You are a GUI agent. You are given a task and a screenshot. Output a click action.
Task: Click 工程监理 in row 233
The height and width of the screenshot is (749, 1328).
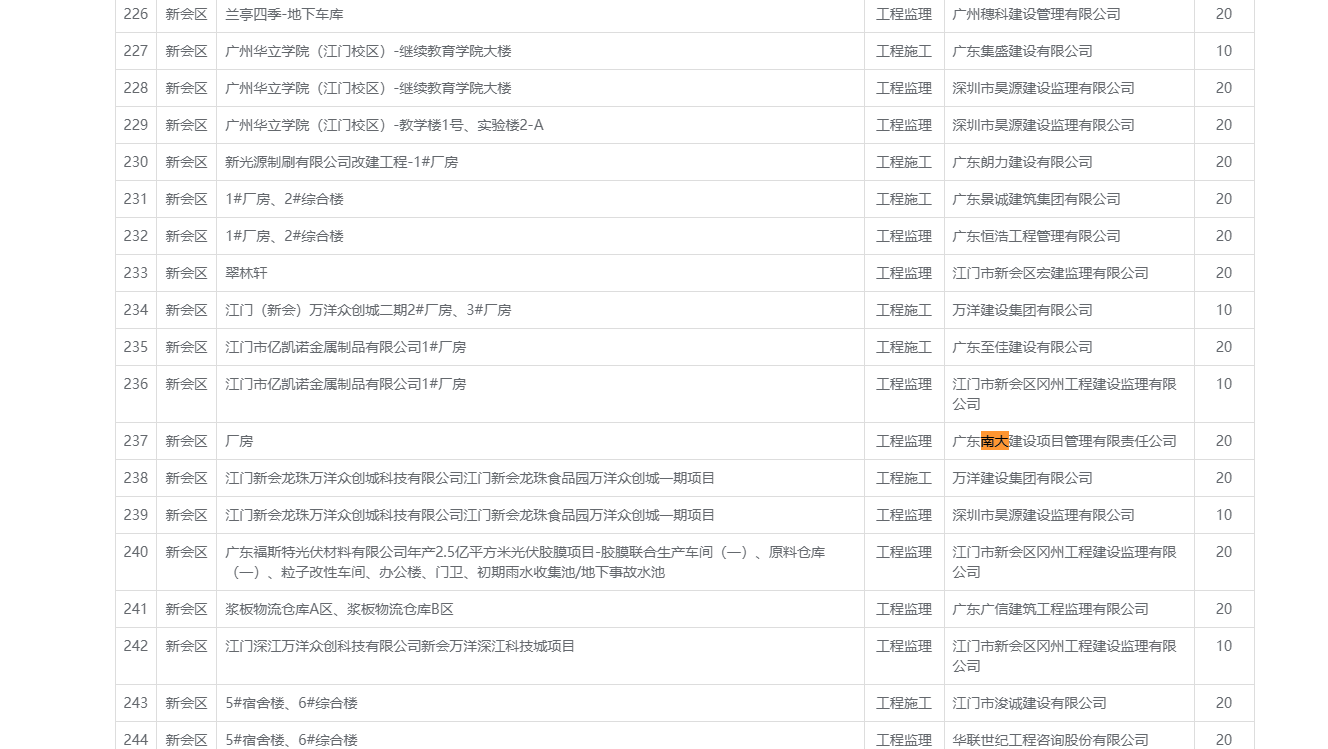904,273
